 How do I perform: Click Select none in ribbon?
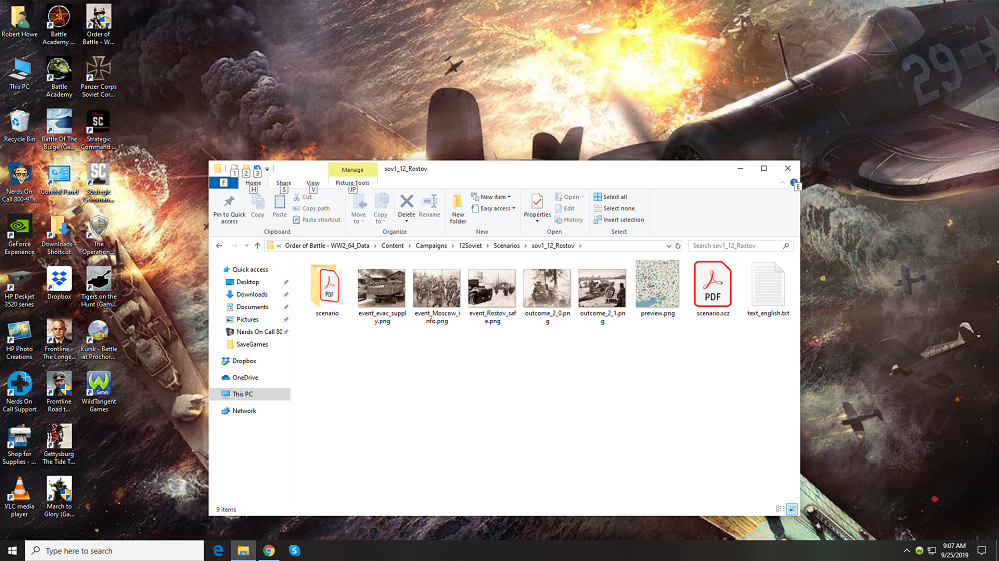[614, 208]
